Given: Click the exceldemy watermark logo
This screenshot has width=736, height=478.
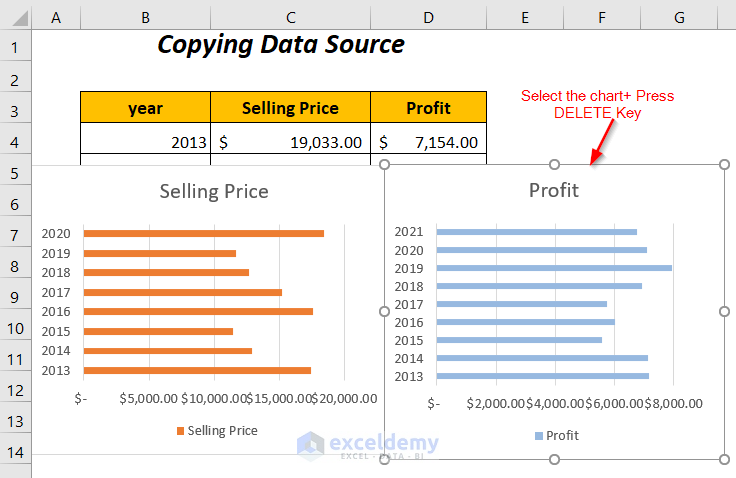Looking at the screenshot, I should (x=310, y=443).
